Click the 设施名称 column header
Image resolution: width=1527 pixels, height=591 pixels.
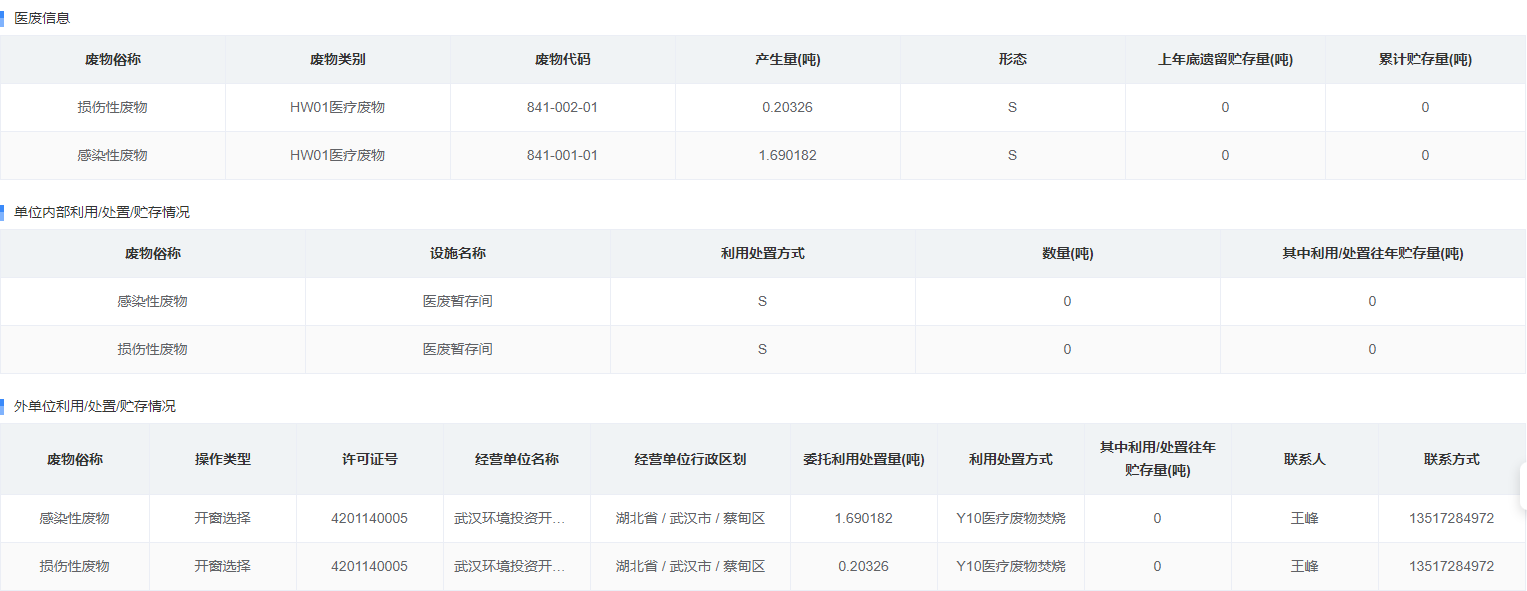[x=458, y=253]
